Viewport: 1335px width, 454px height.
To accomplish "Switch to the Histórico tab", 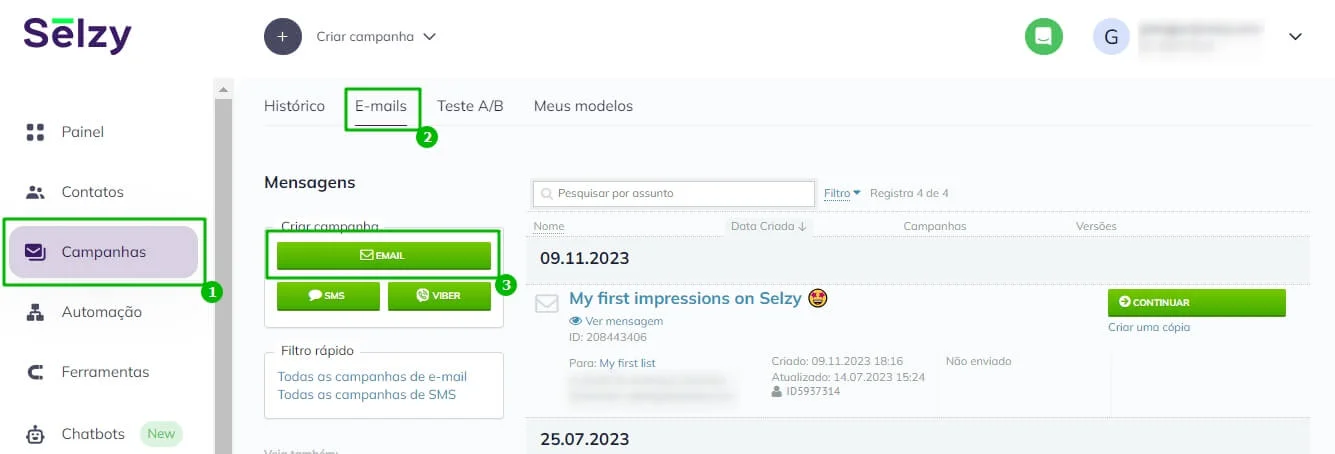I will (294, 106).
